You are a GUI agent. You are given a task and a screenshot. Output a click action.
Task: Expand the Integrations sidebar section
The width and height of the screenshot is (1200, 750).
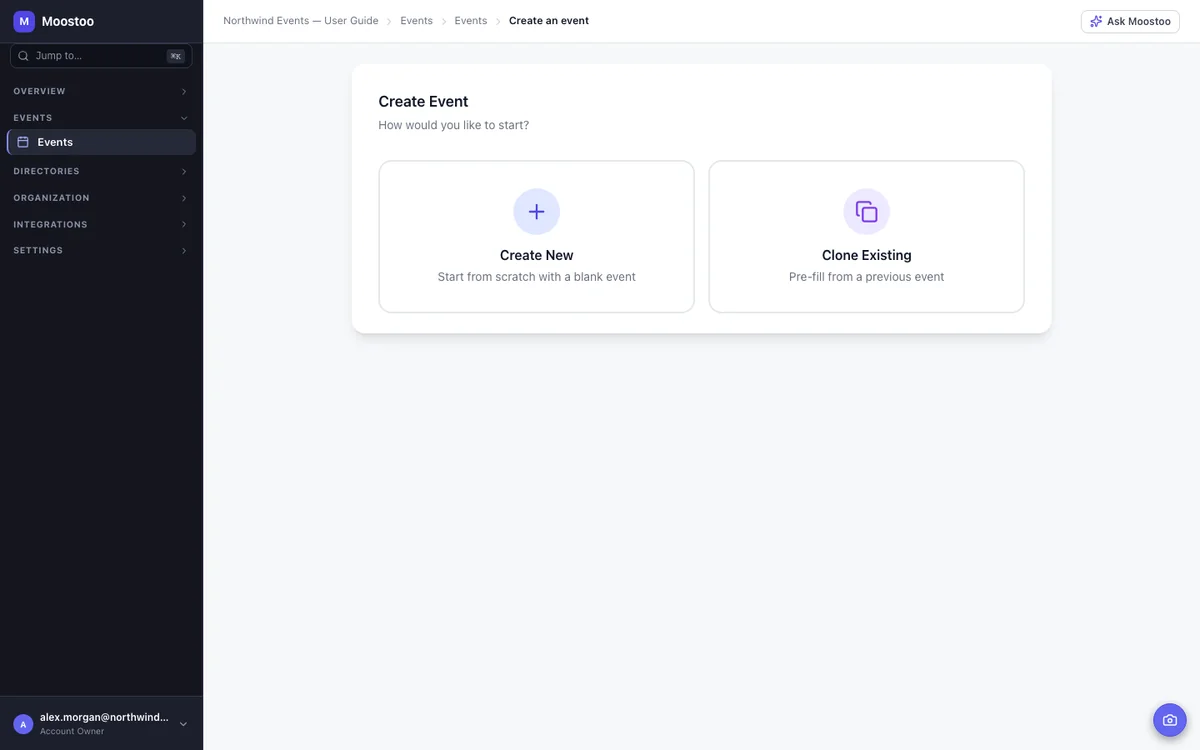[x=101, y=224]
